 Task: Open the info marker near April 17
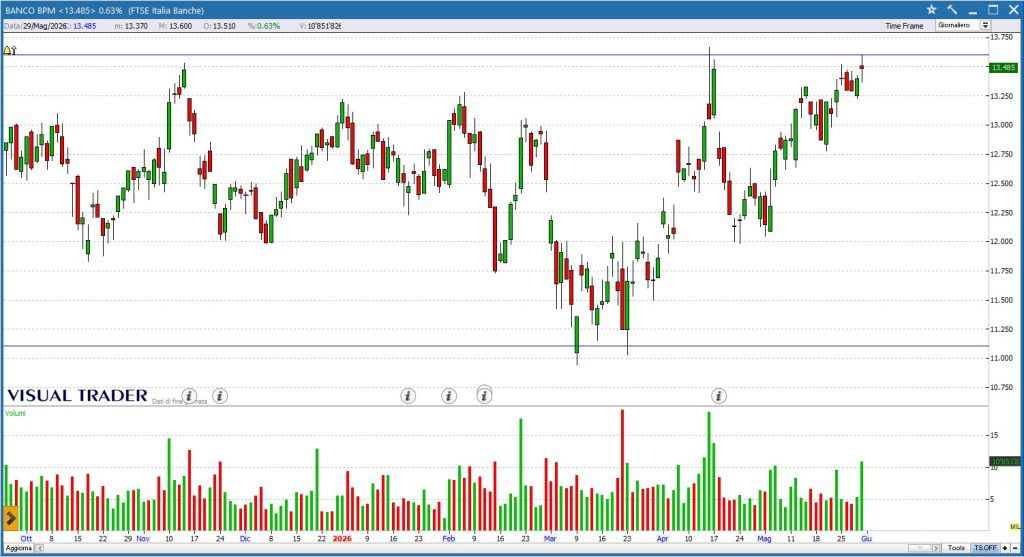[718, 396]
